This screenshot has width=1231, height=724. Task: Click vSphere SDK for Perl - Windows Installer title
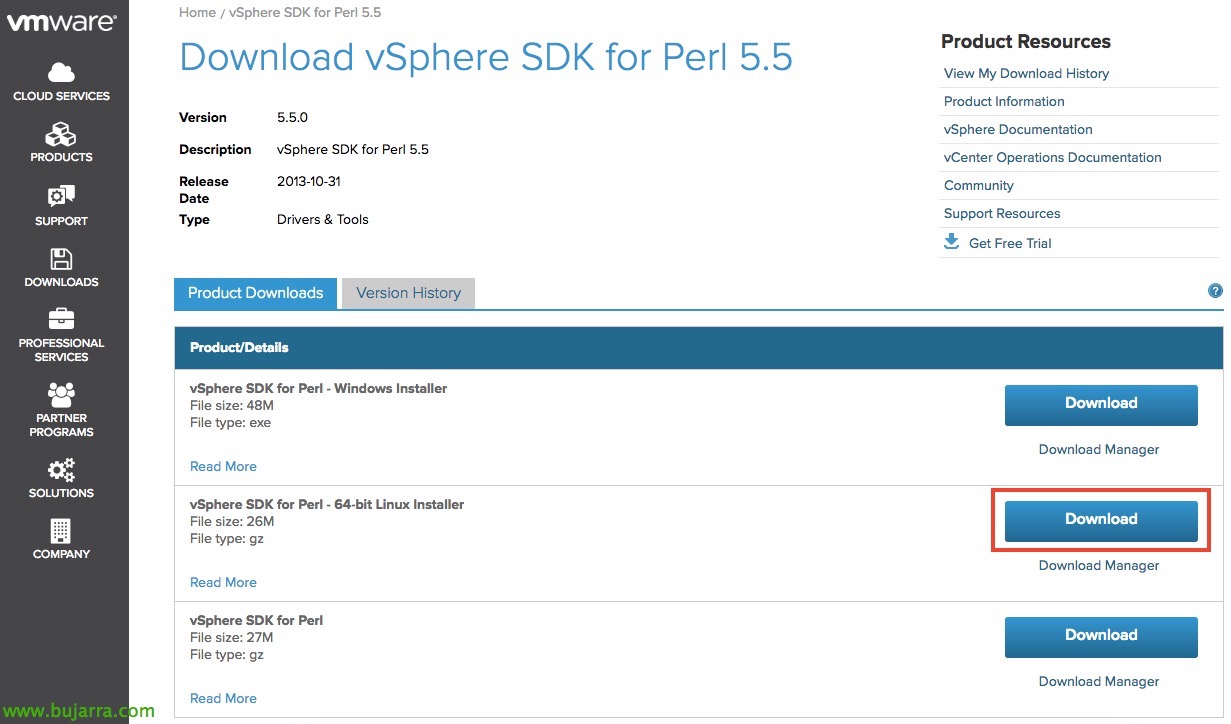pos(318,389)
